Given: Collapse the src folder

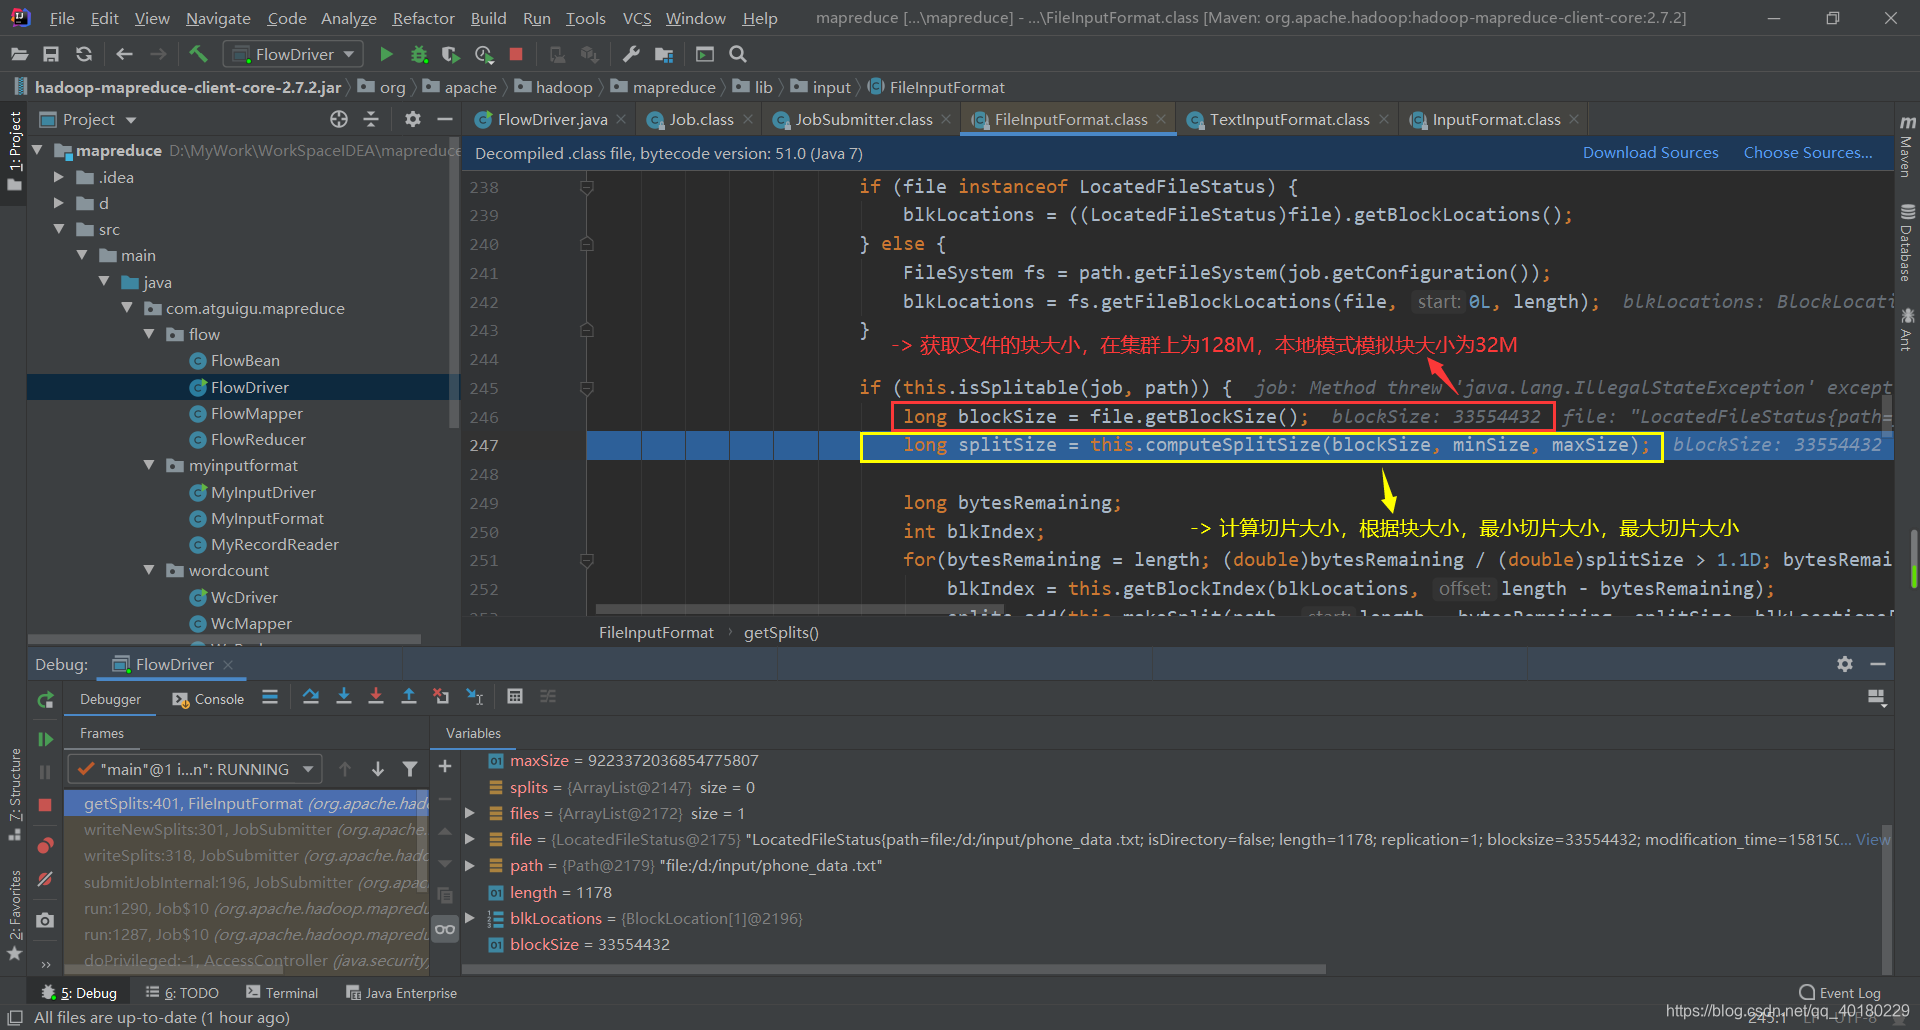Looking at the screenshot, I should point(58,229).
